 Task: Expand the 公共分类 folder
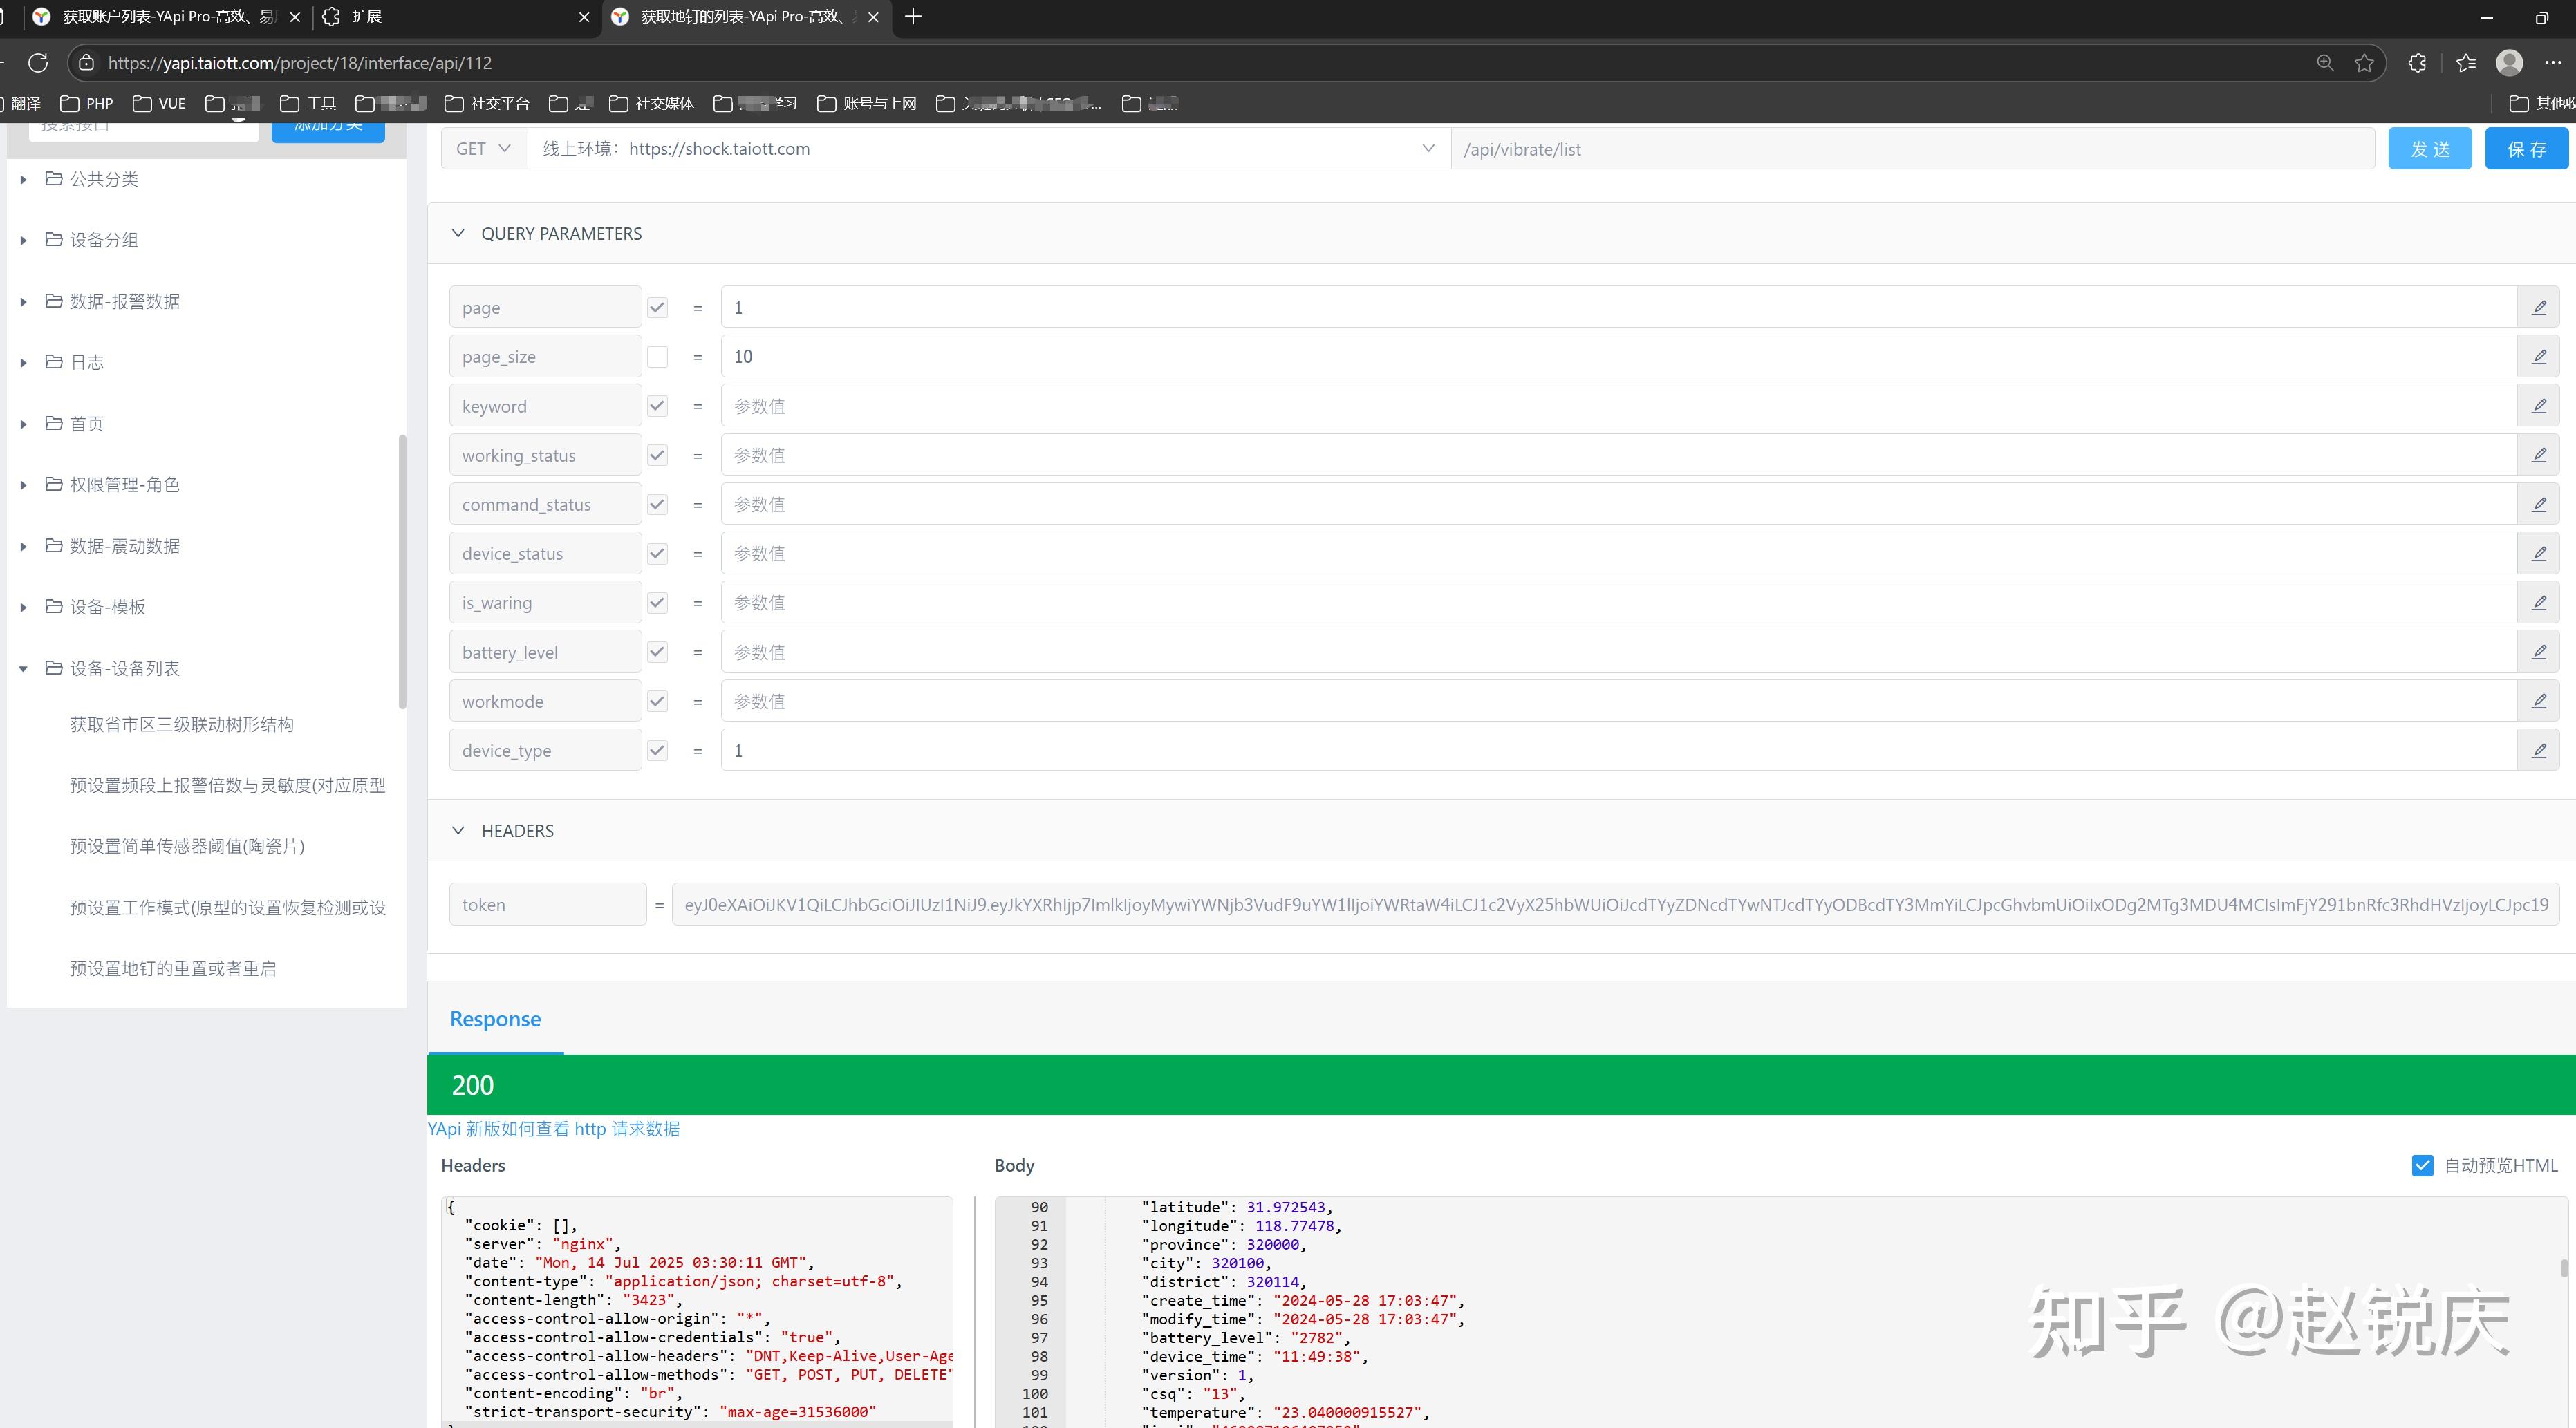pos(23,180)
